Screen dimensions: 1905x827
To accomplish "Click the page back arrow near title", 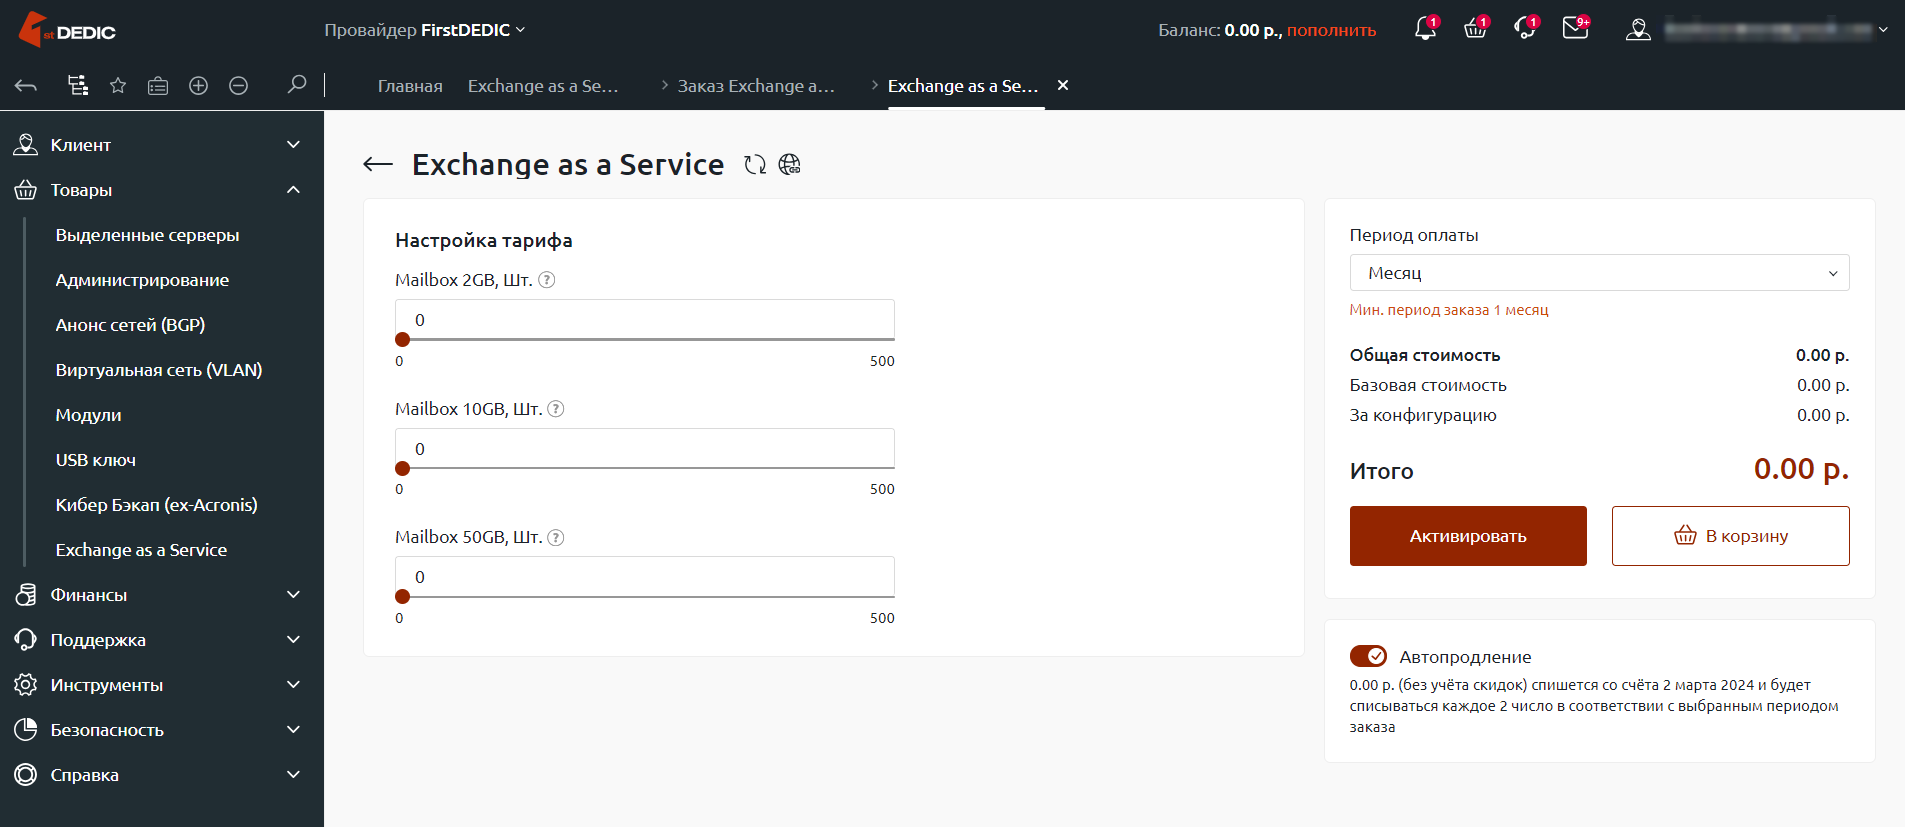I will point(378,164).
